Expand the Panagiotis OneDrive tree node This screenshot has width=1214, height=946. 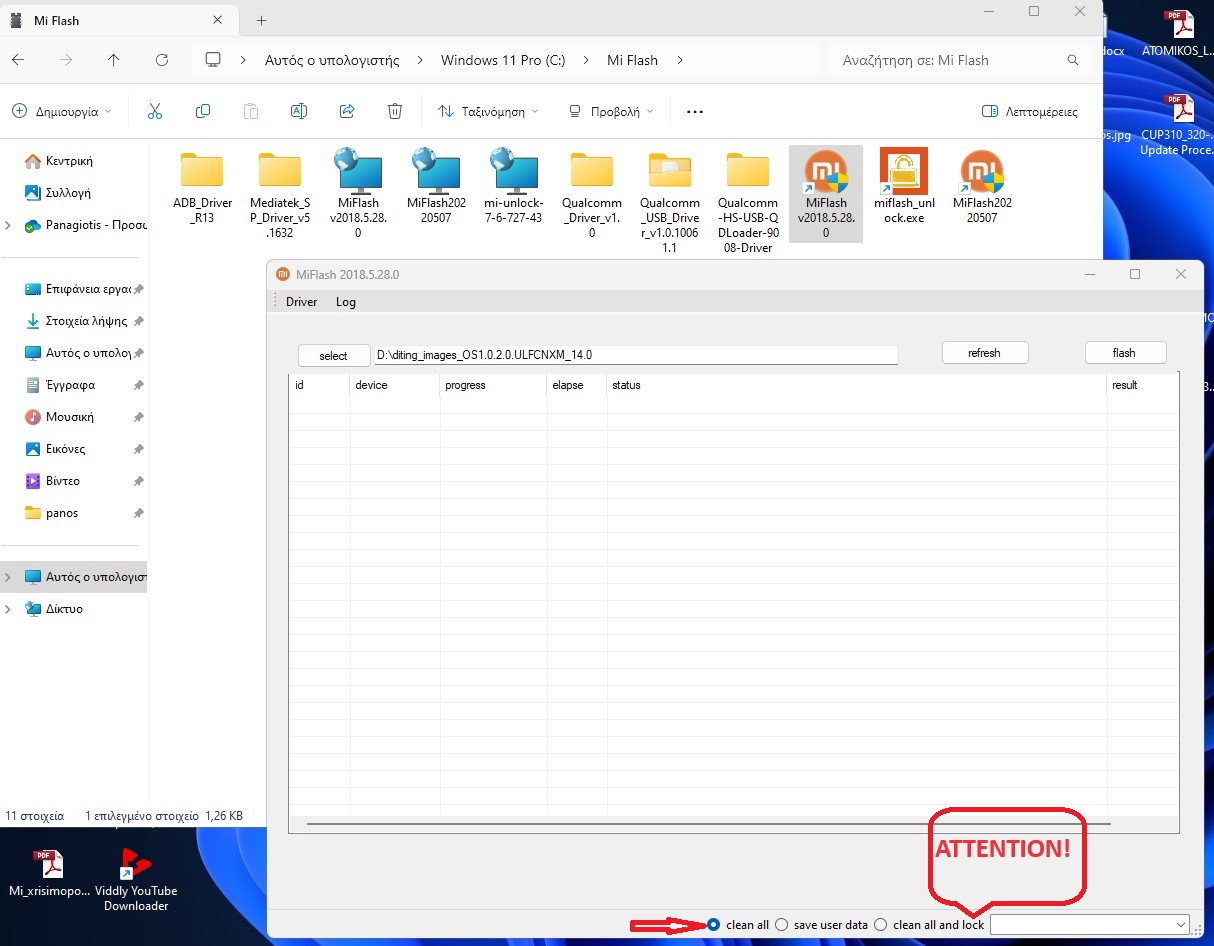[x=9, y=225]
